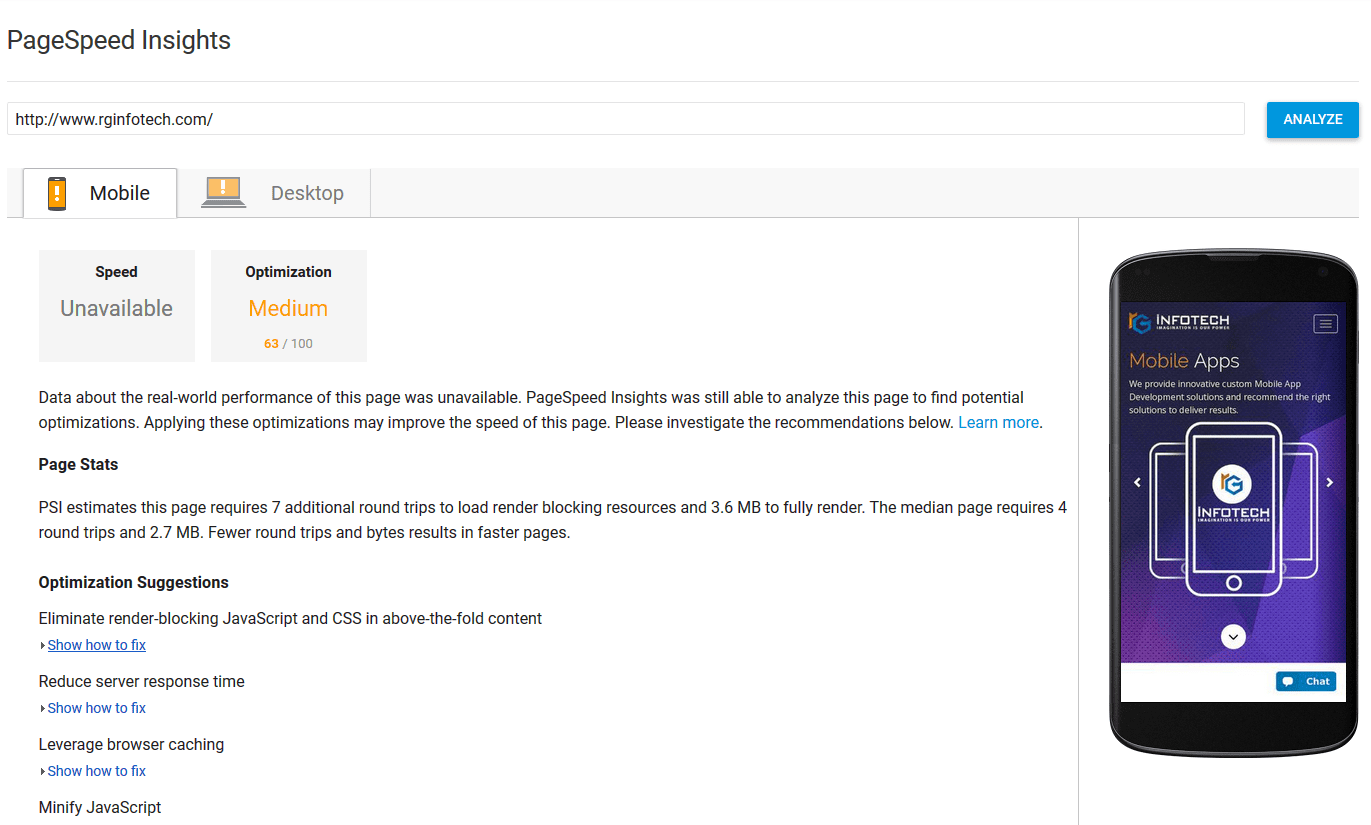Click the desktop laptop warning icon
1371x825 pixels.
point(223,192)
